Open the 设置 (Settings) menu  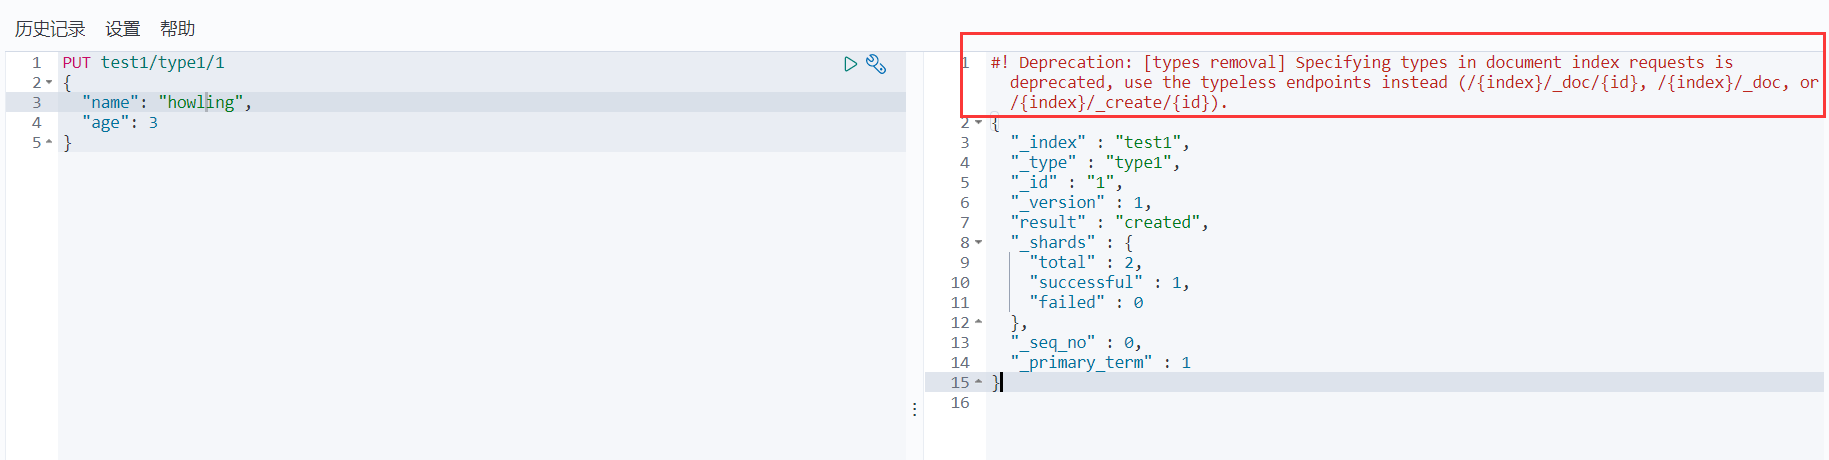pyautogui.click(x=123, y=29)
